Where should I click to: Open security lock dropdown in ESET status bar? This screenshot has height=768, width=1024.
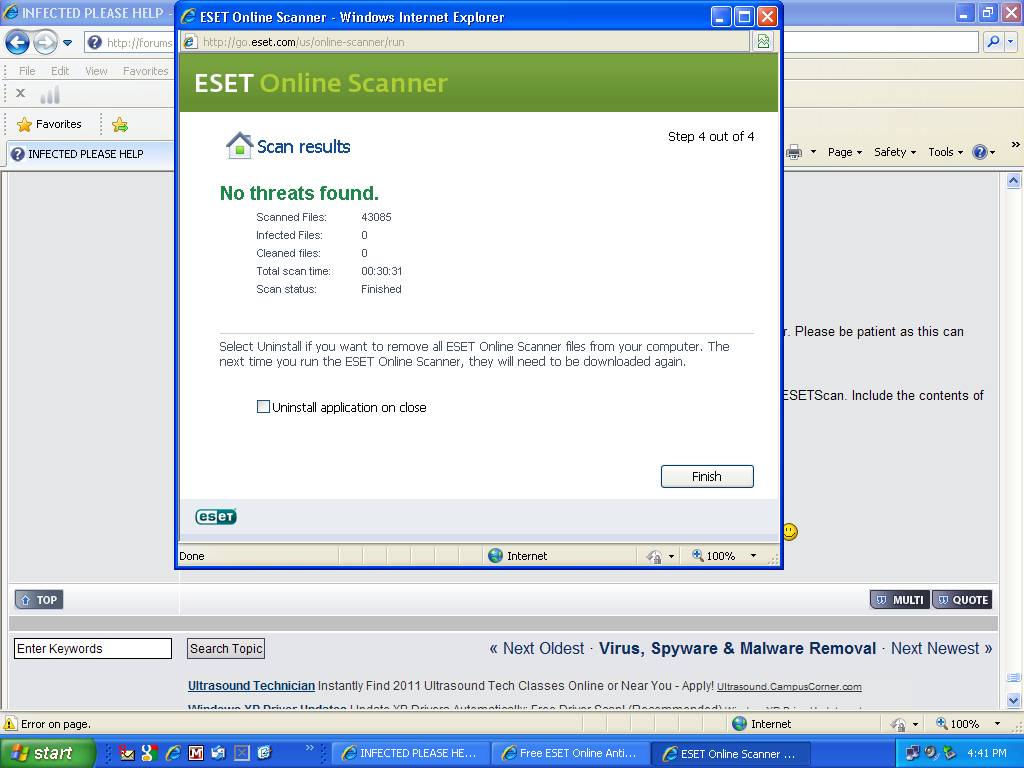coord(671,556)
